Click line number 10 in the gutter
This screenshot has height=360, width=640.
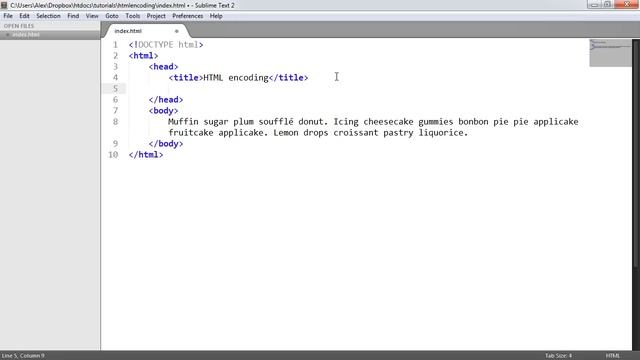coord(113,155)
